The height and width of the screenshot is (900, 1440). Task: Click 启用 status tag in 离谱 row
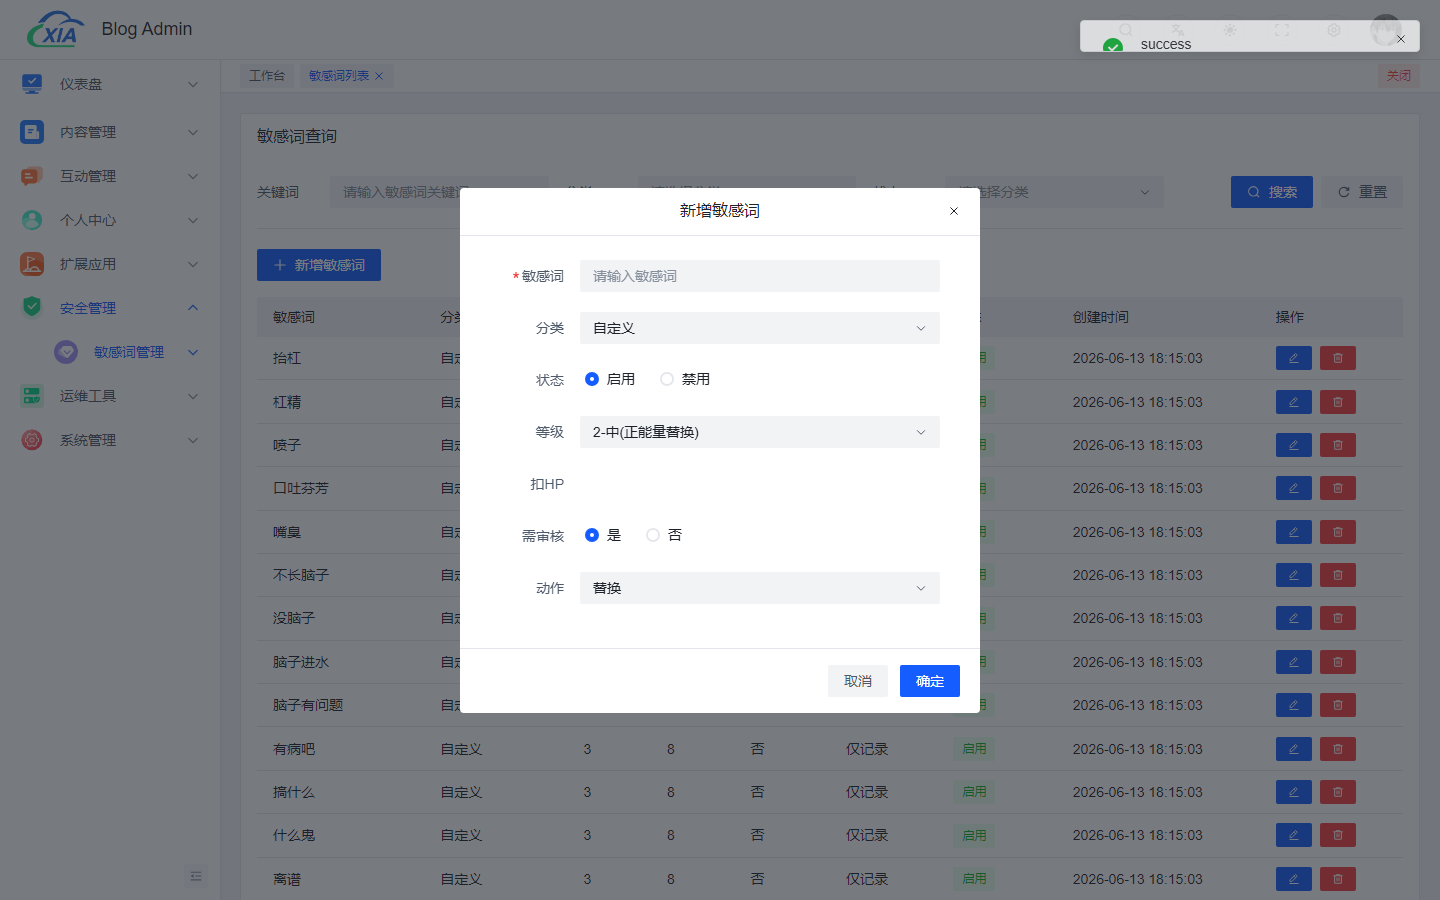[x=975, y=879]
